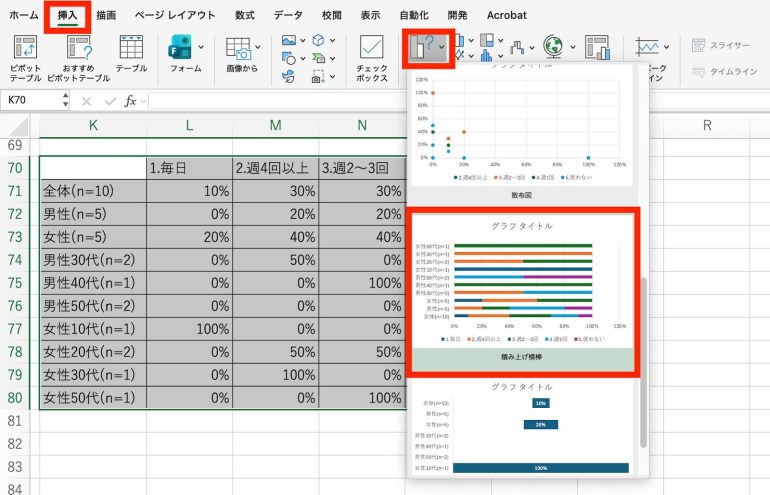
Task: Click the Recommended Charts icon
Action: tap(423, 47)
